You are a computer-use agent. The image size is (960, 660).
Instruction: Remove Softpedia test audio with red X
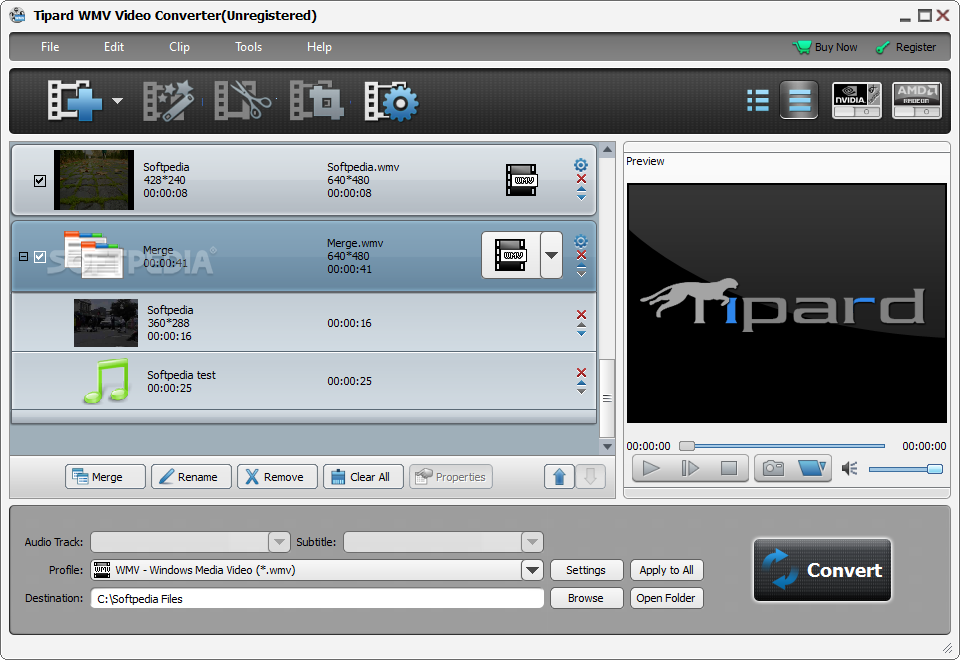(582, 373)
